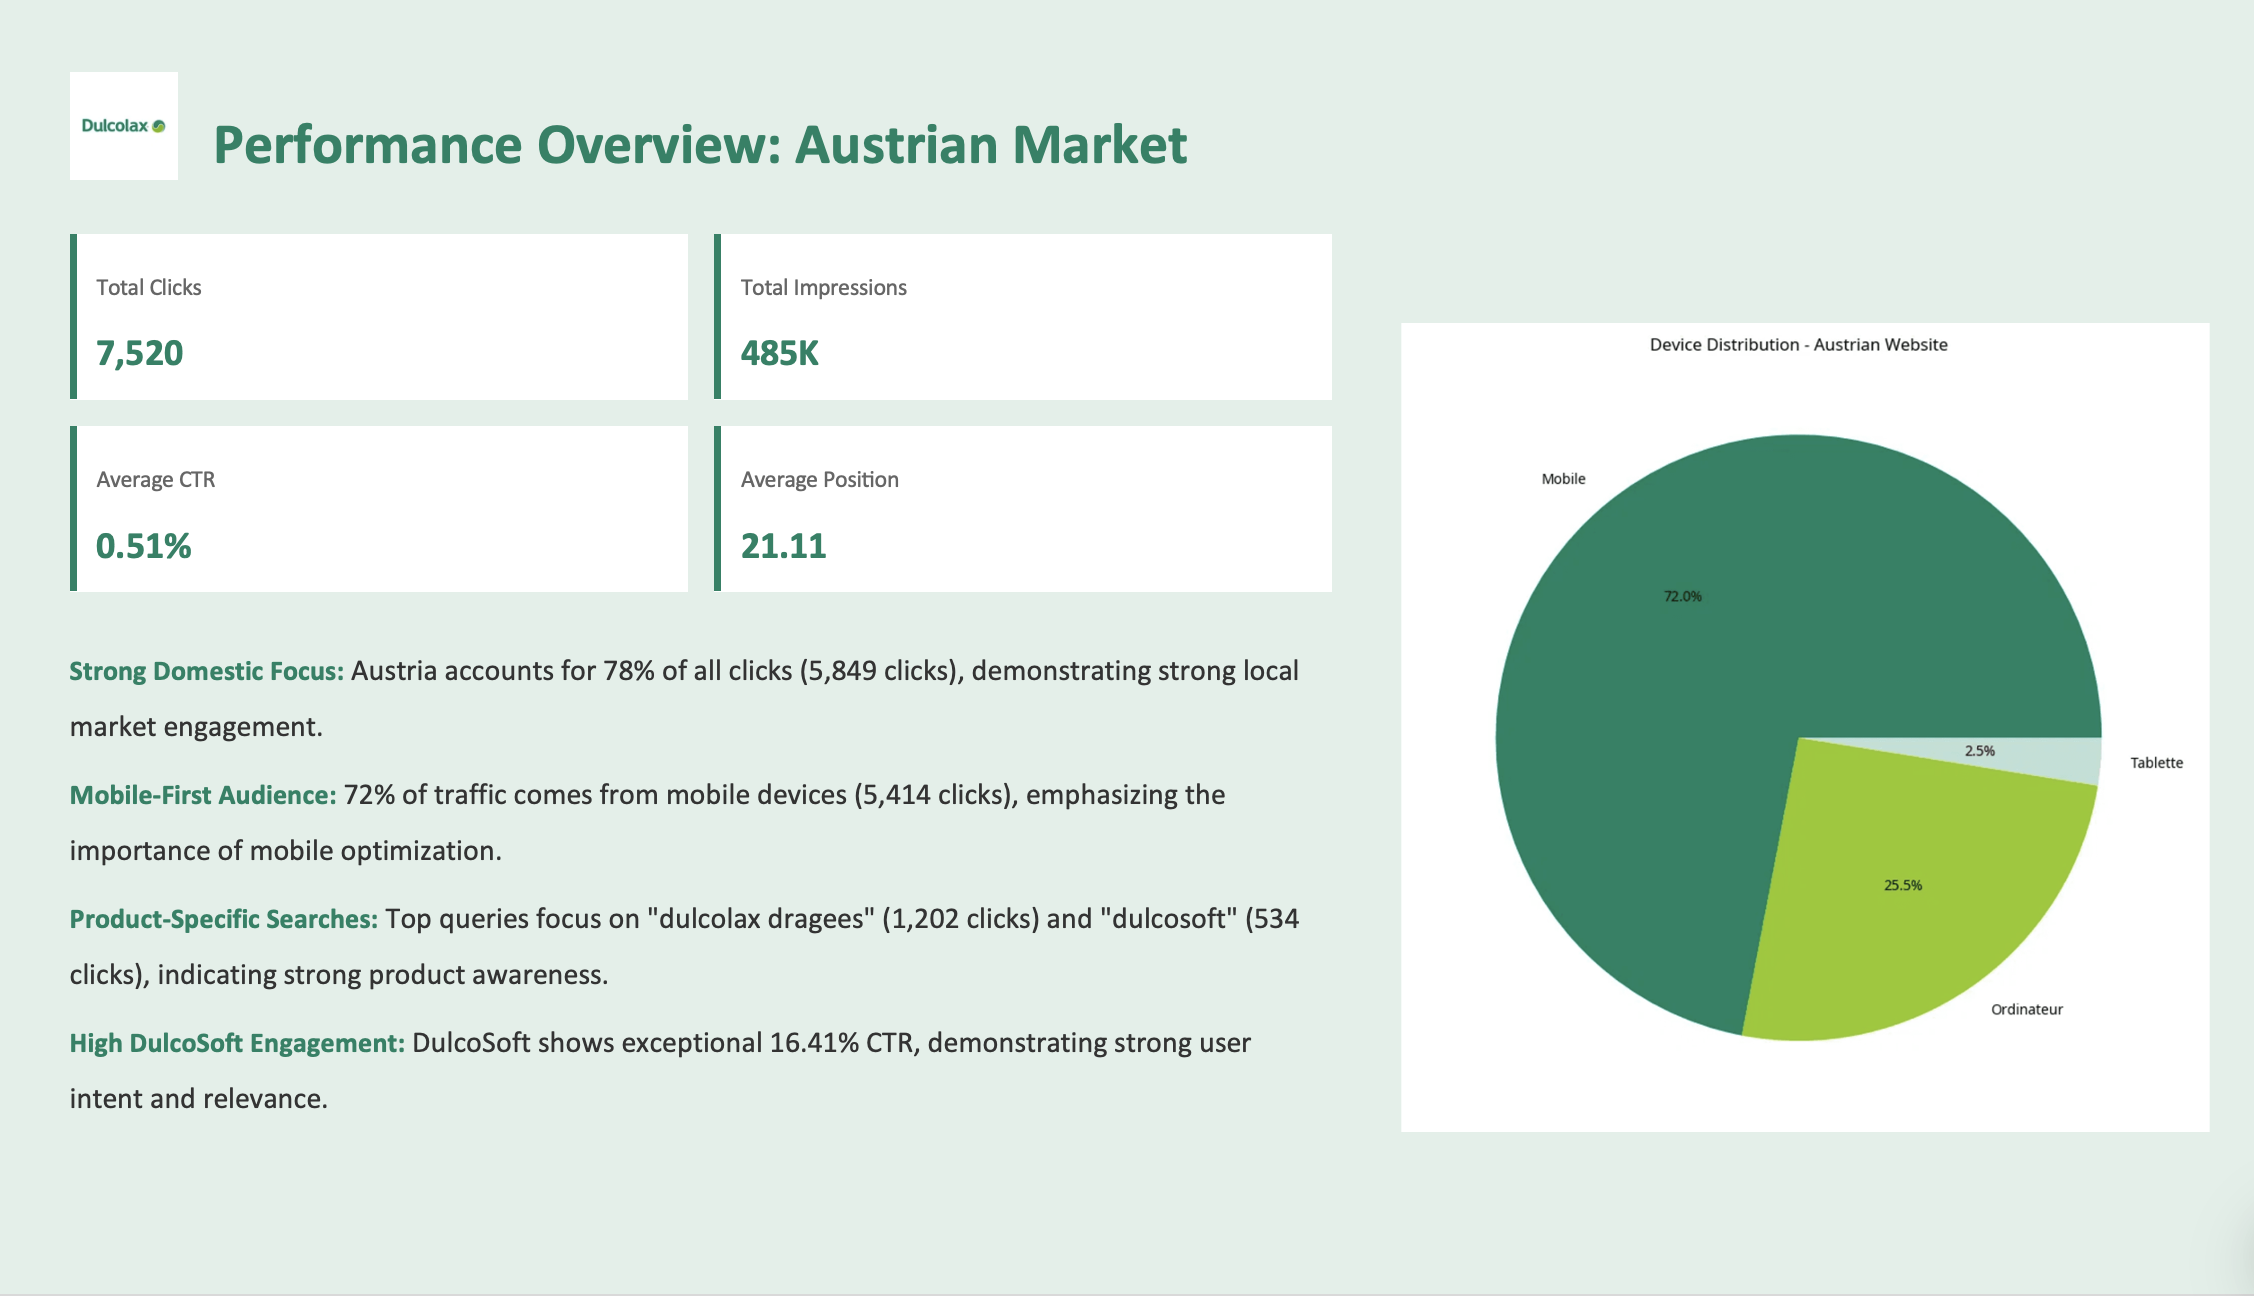Click the 72.0% label in the chart
The height and width of the screenshot is (1296, 2254).
point(1682,597)
